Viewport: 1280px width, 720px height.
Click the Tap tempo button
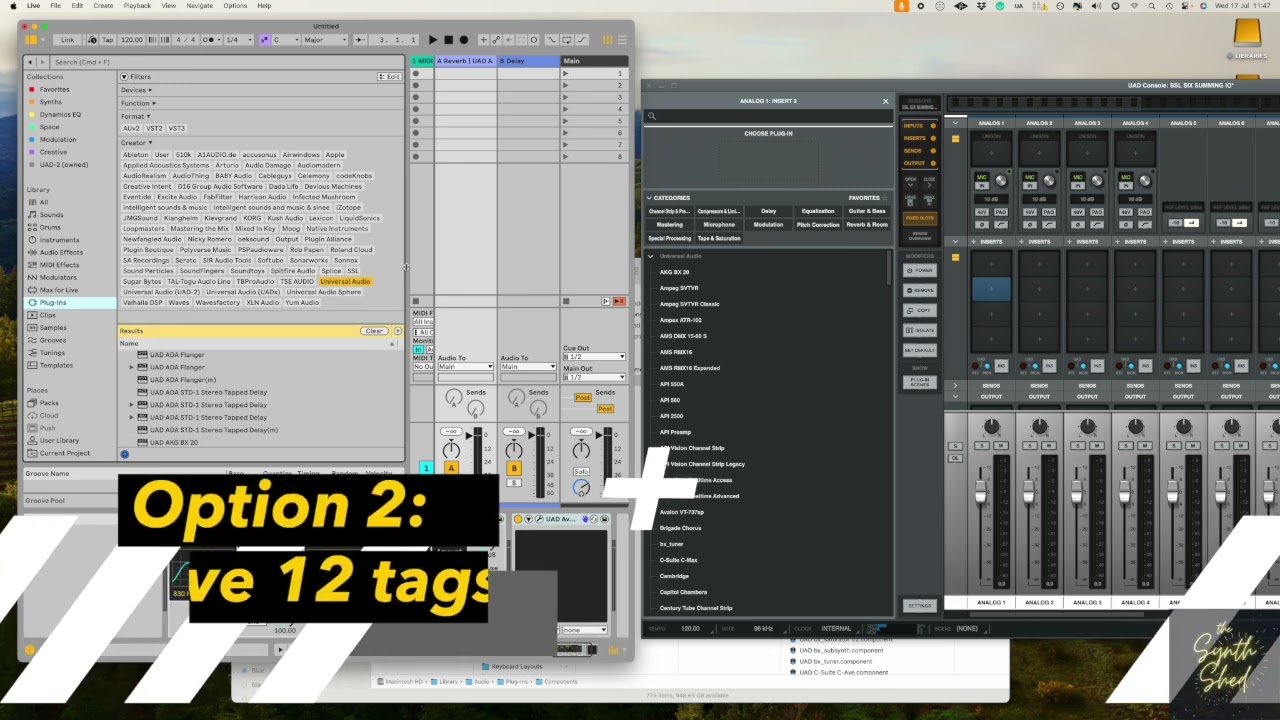107,40
